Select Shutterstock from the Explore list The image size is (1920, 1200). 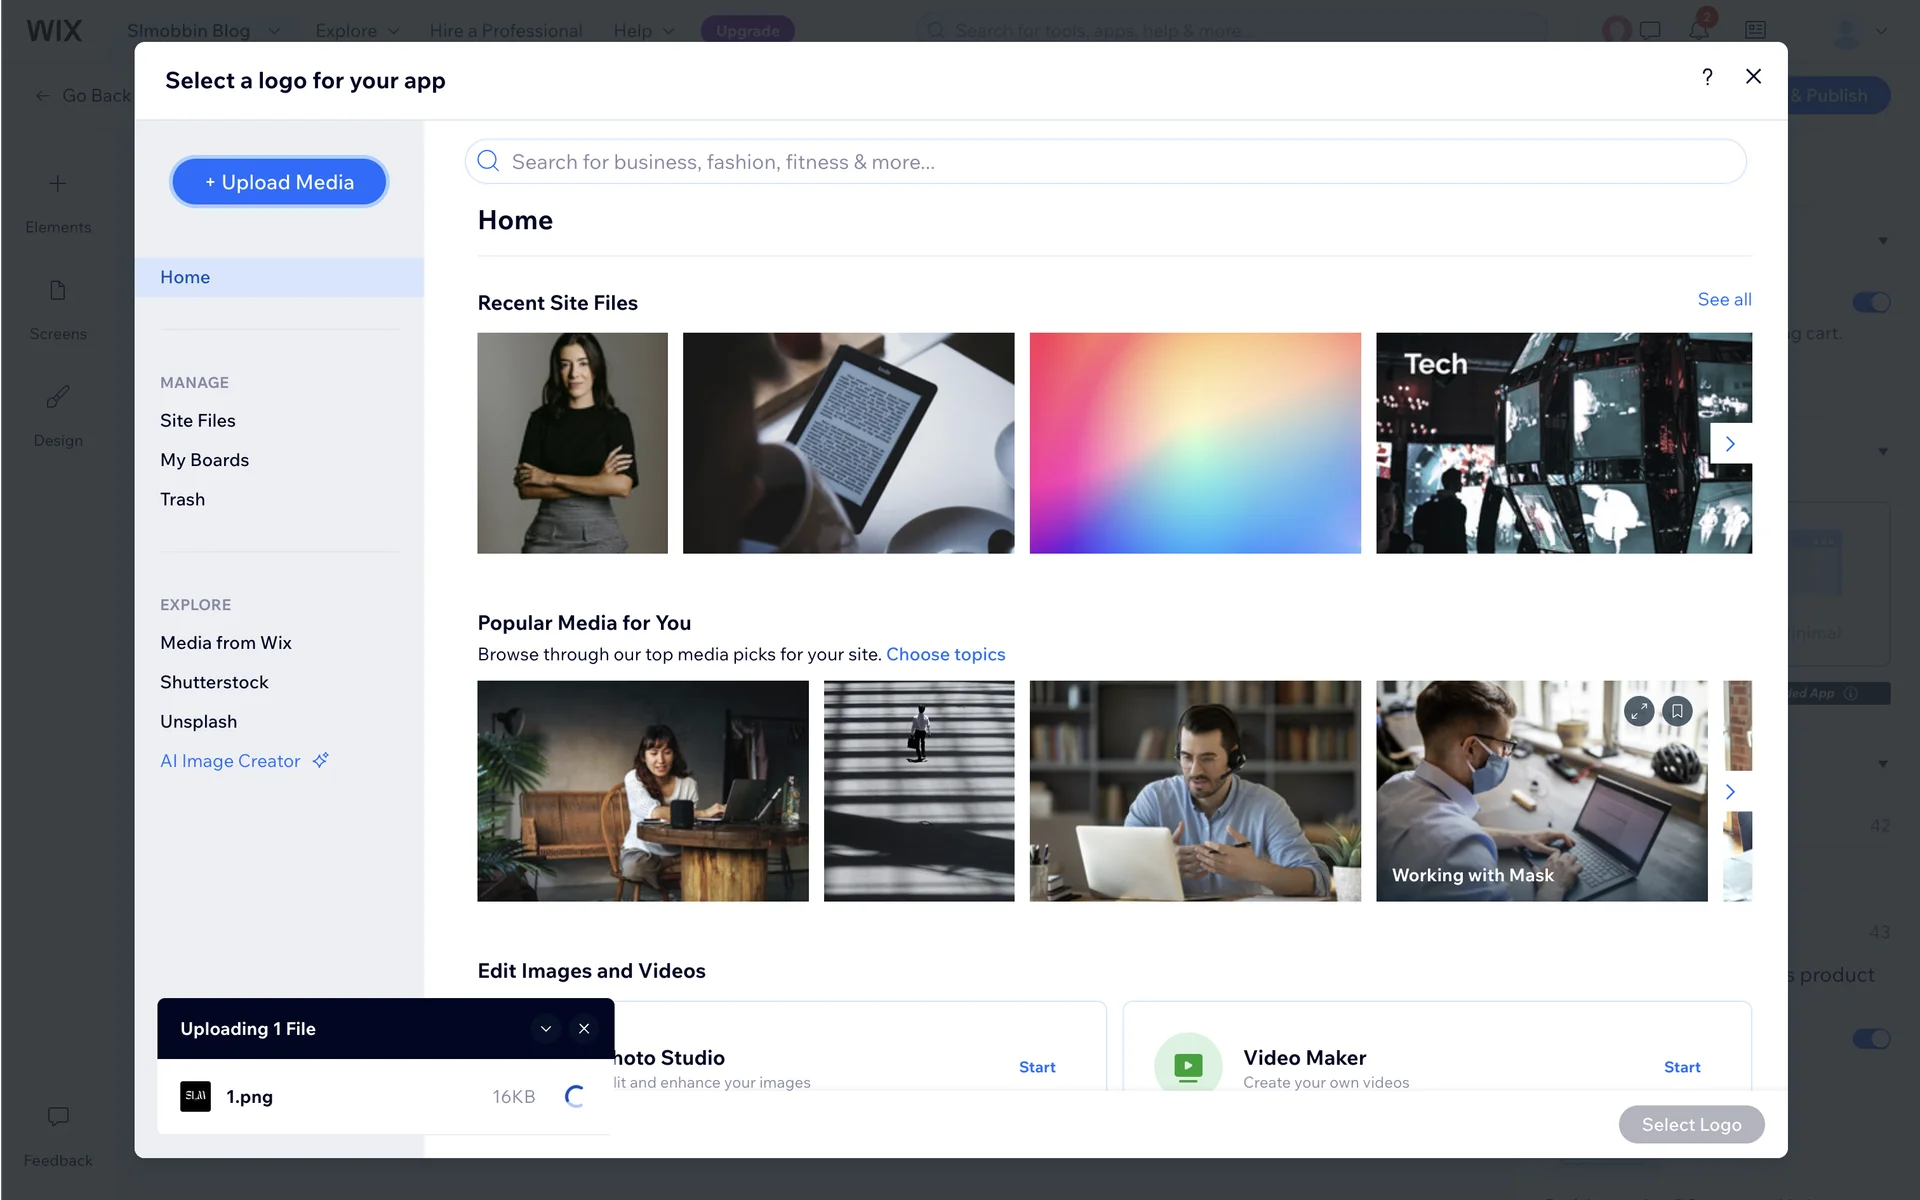coord(214,682)
